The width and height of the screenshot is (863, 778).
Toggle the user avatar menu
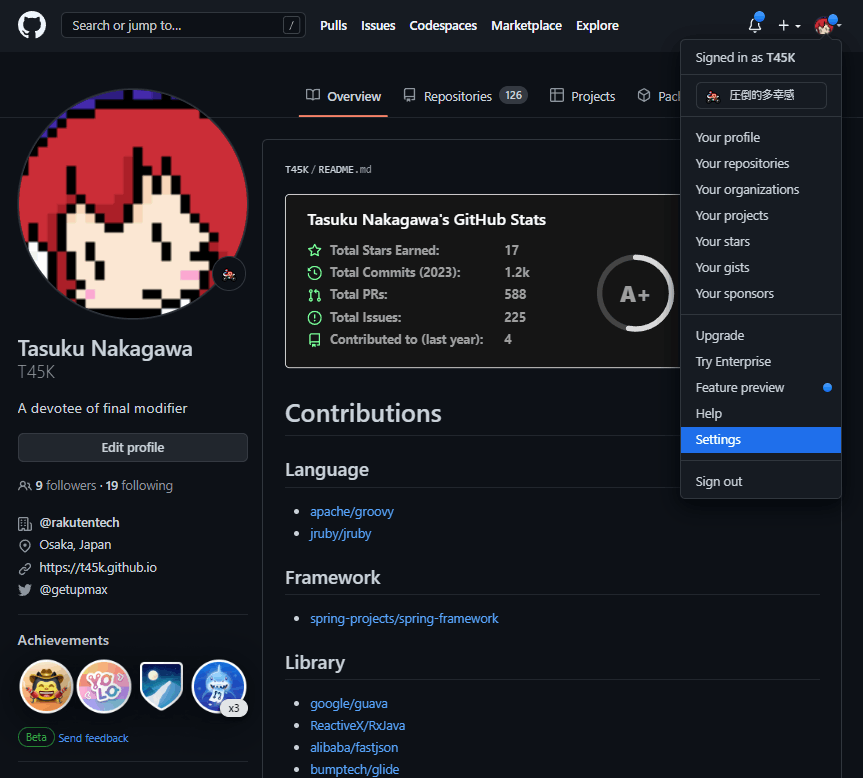click(827, 25)
